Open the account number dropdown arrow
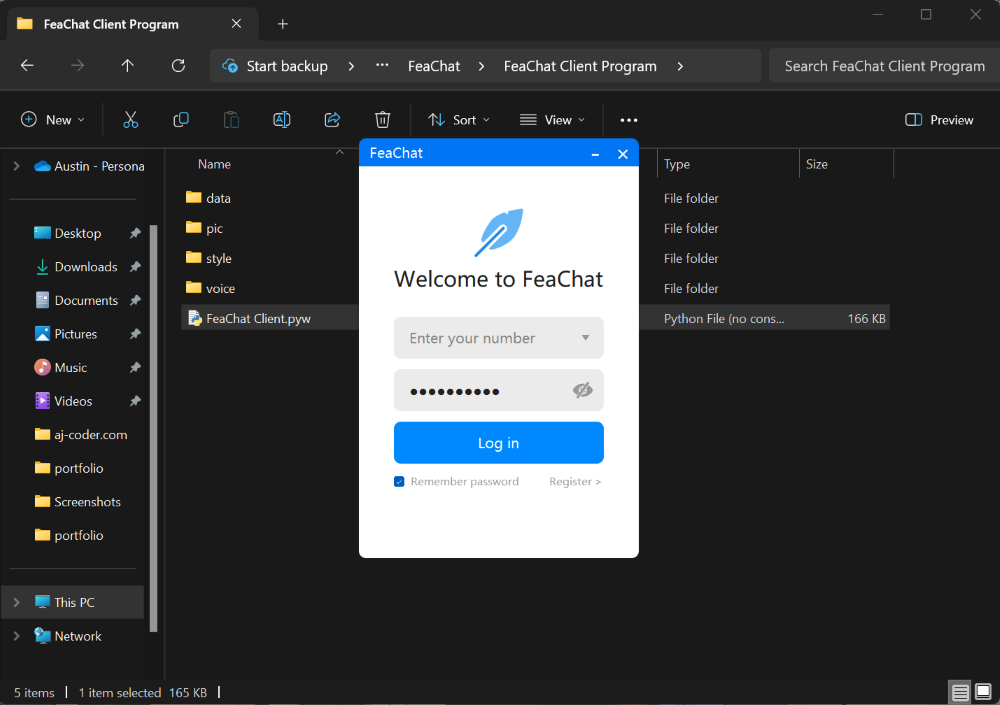The image size is (1000, 705). click(585, 338)
